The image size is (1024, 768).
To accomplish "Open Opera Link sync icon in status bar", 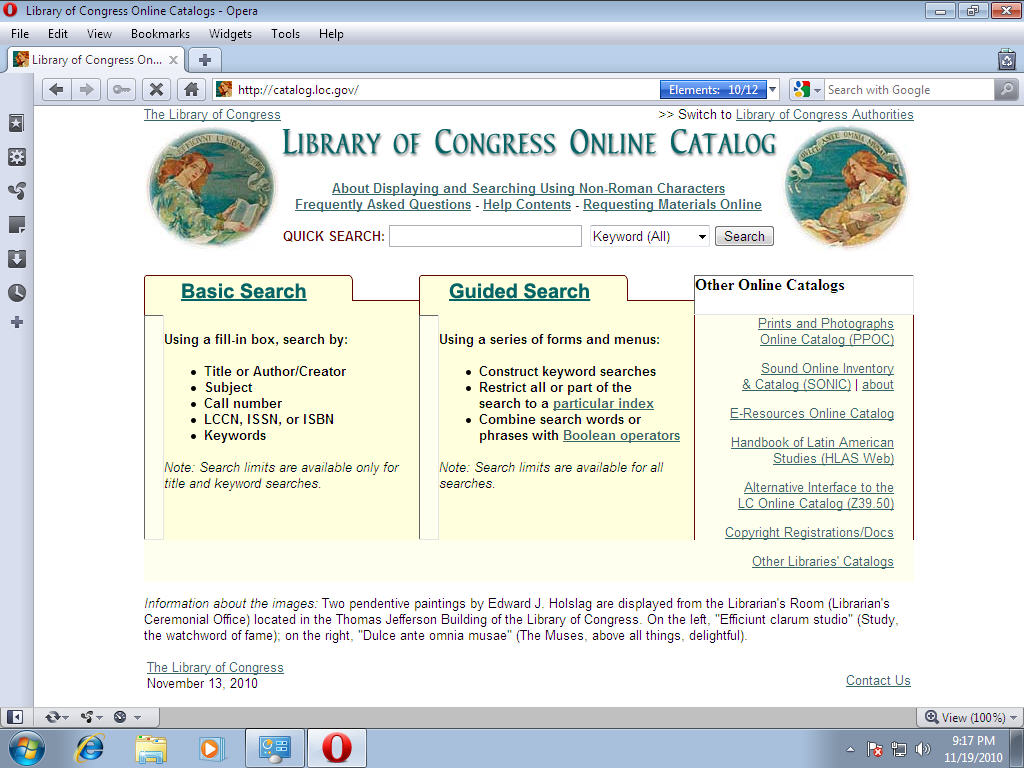I will click(x=52, y=717).
